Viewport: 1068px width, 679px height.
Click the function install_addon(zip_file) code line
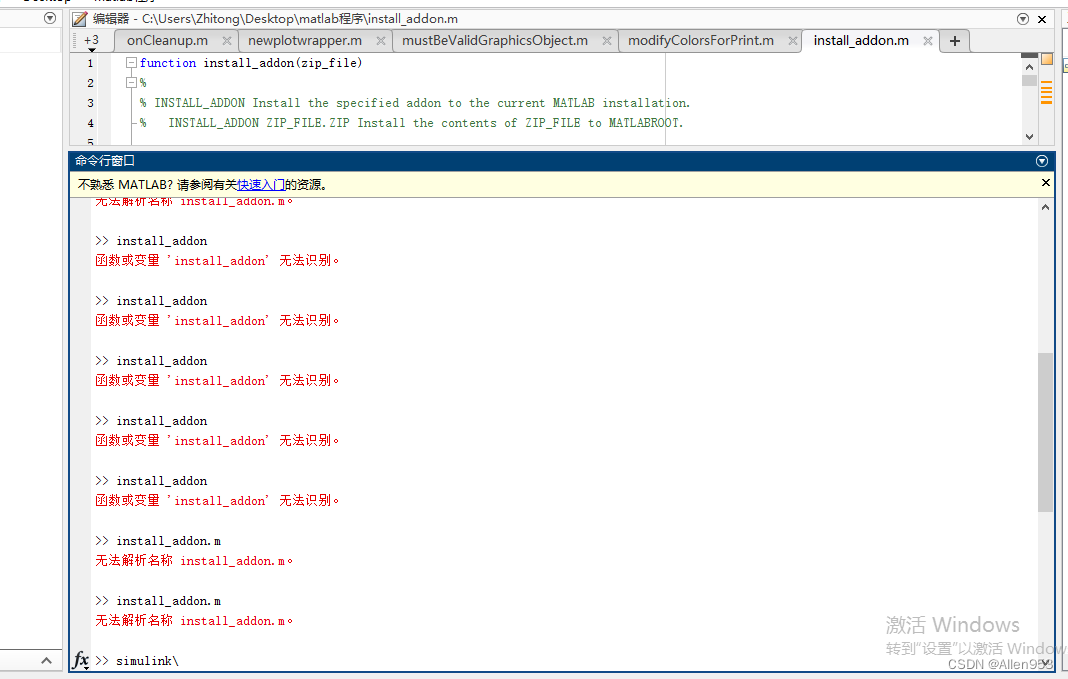(x=251, y=63)
